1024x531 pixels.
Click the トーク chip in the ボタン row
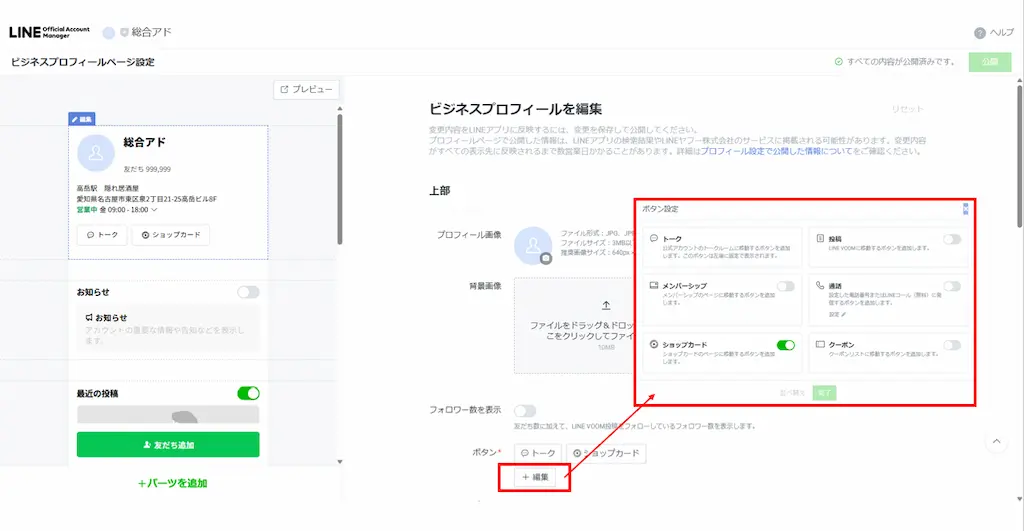click(537, 453)
